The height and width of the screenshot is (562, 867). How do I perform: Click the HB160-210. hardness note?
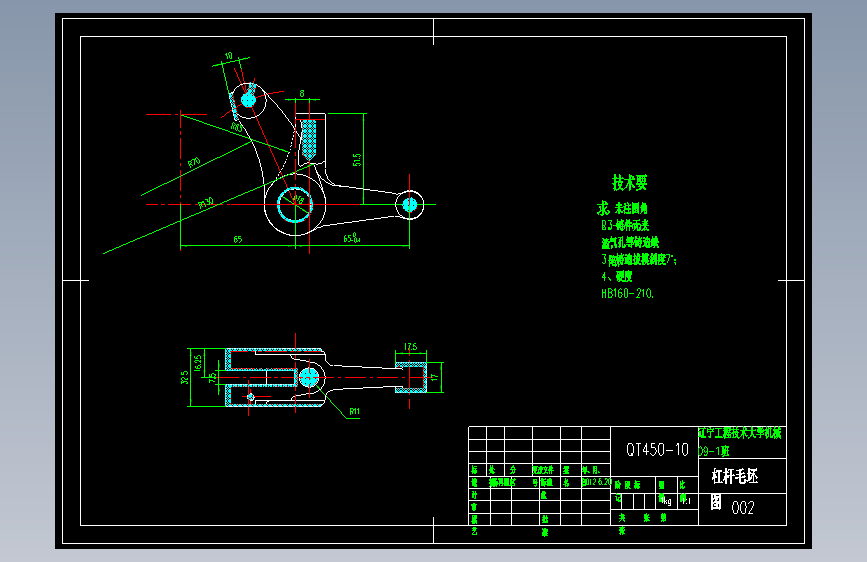point(628,294)
